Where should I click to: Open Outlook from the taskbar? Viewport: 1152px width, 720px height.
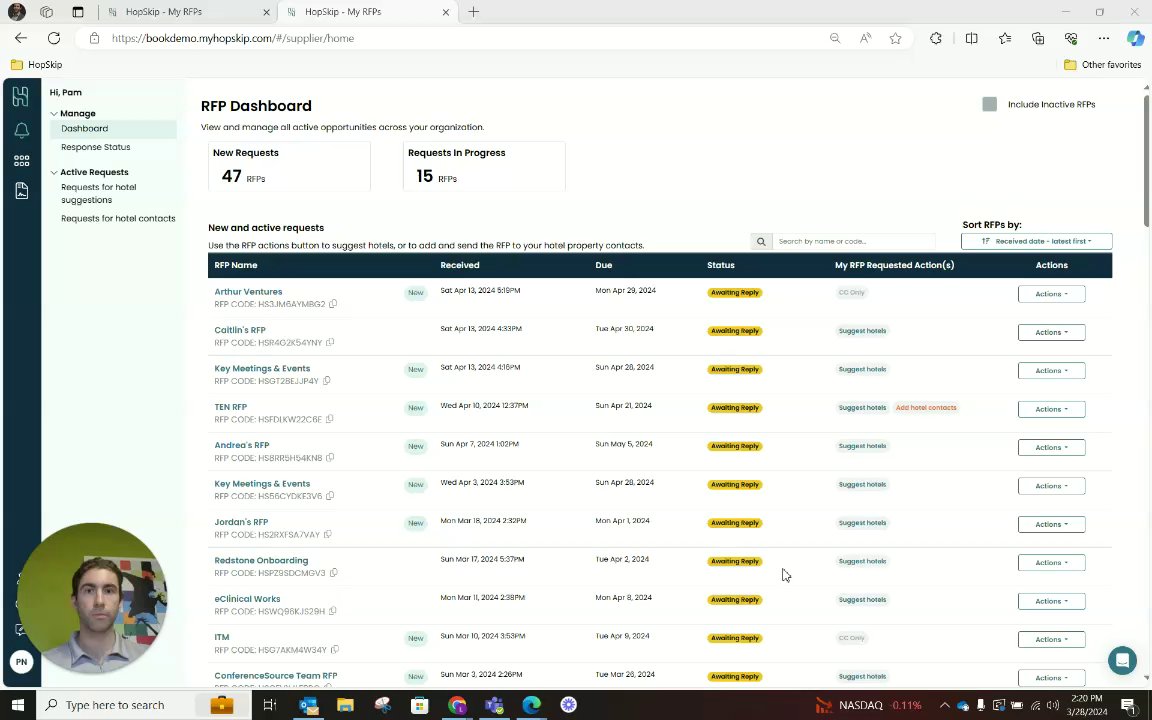point(309,705)
